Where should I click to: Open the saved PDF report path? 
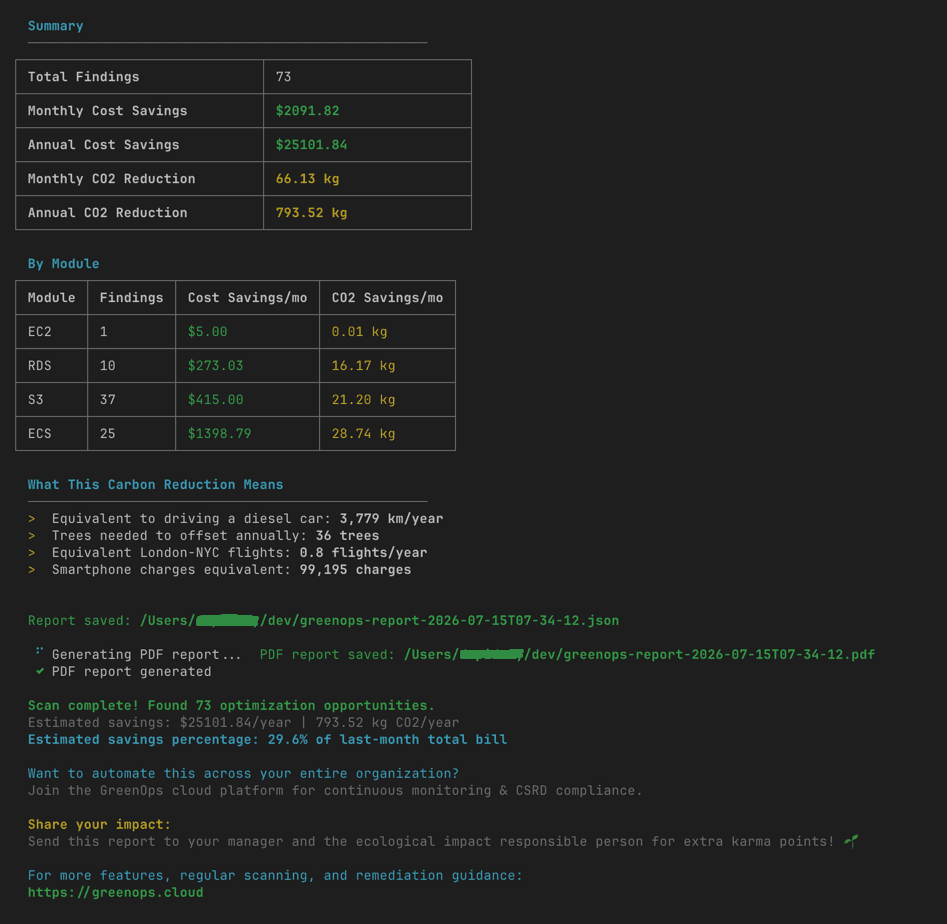[639, 655]
